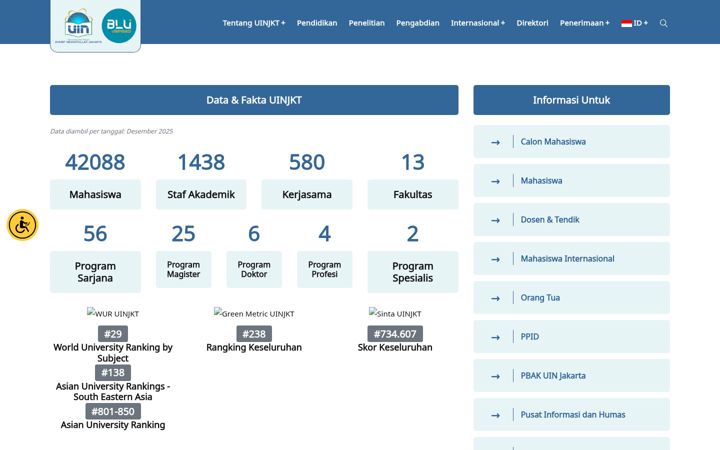Click the 1438 staff count
720x450 pixels.
coord(201,162)
